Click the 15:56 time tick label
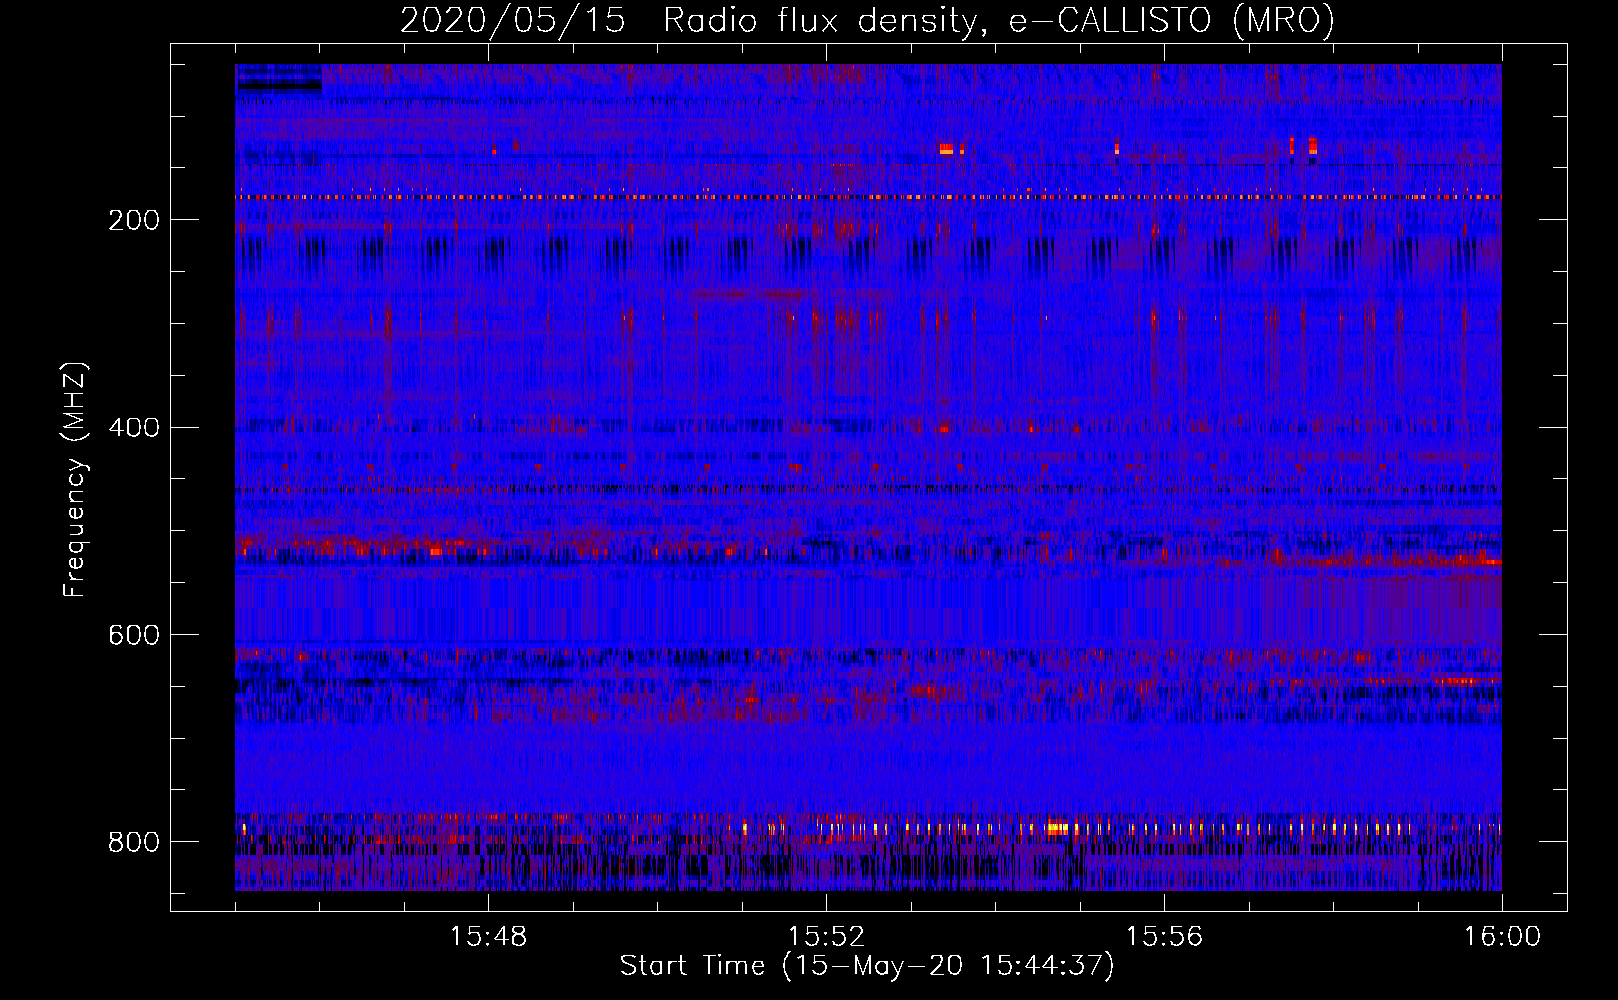 (x=1164, y=937)
